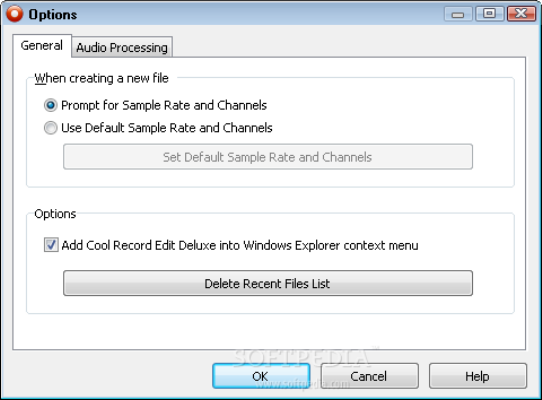Maximize the Options dialog window
The height and width of the screenshot is (400, 542).
(x=489, y=14)
